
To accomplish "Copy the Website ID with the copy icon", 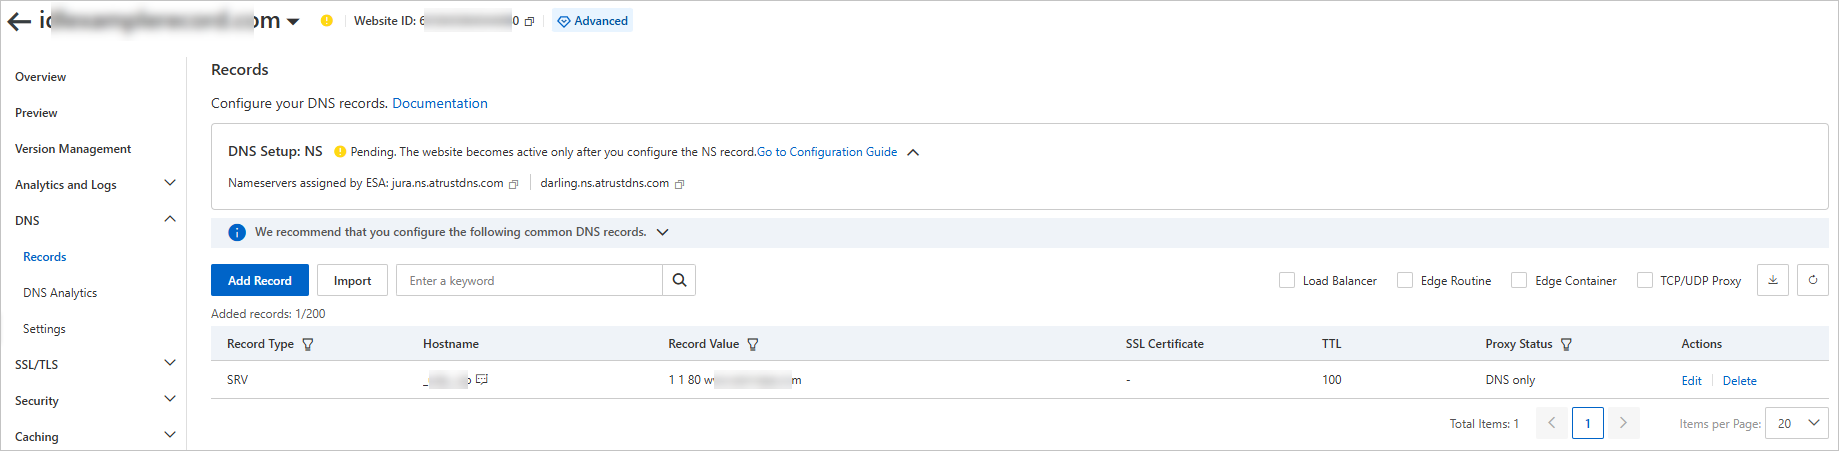I will (x=530, y=21).
